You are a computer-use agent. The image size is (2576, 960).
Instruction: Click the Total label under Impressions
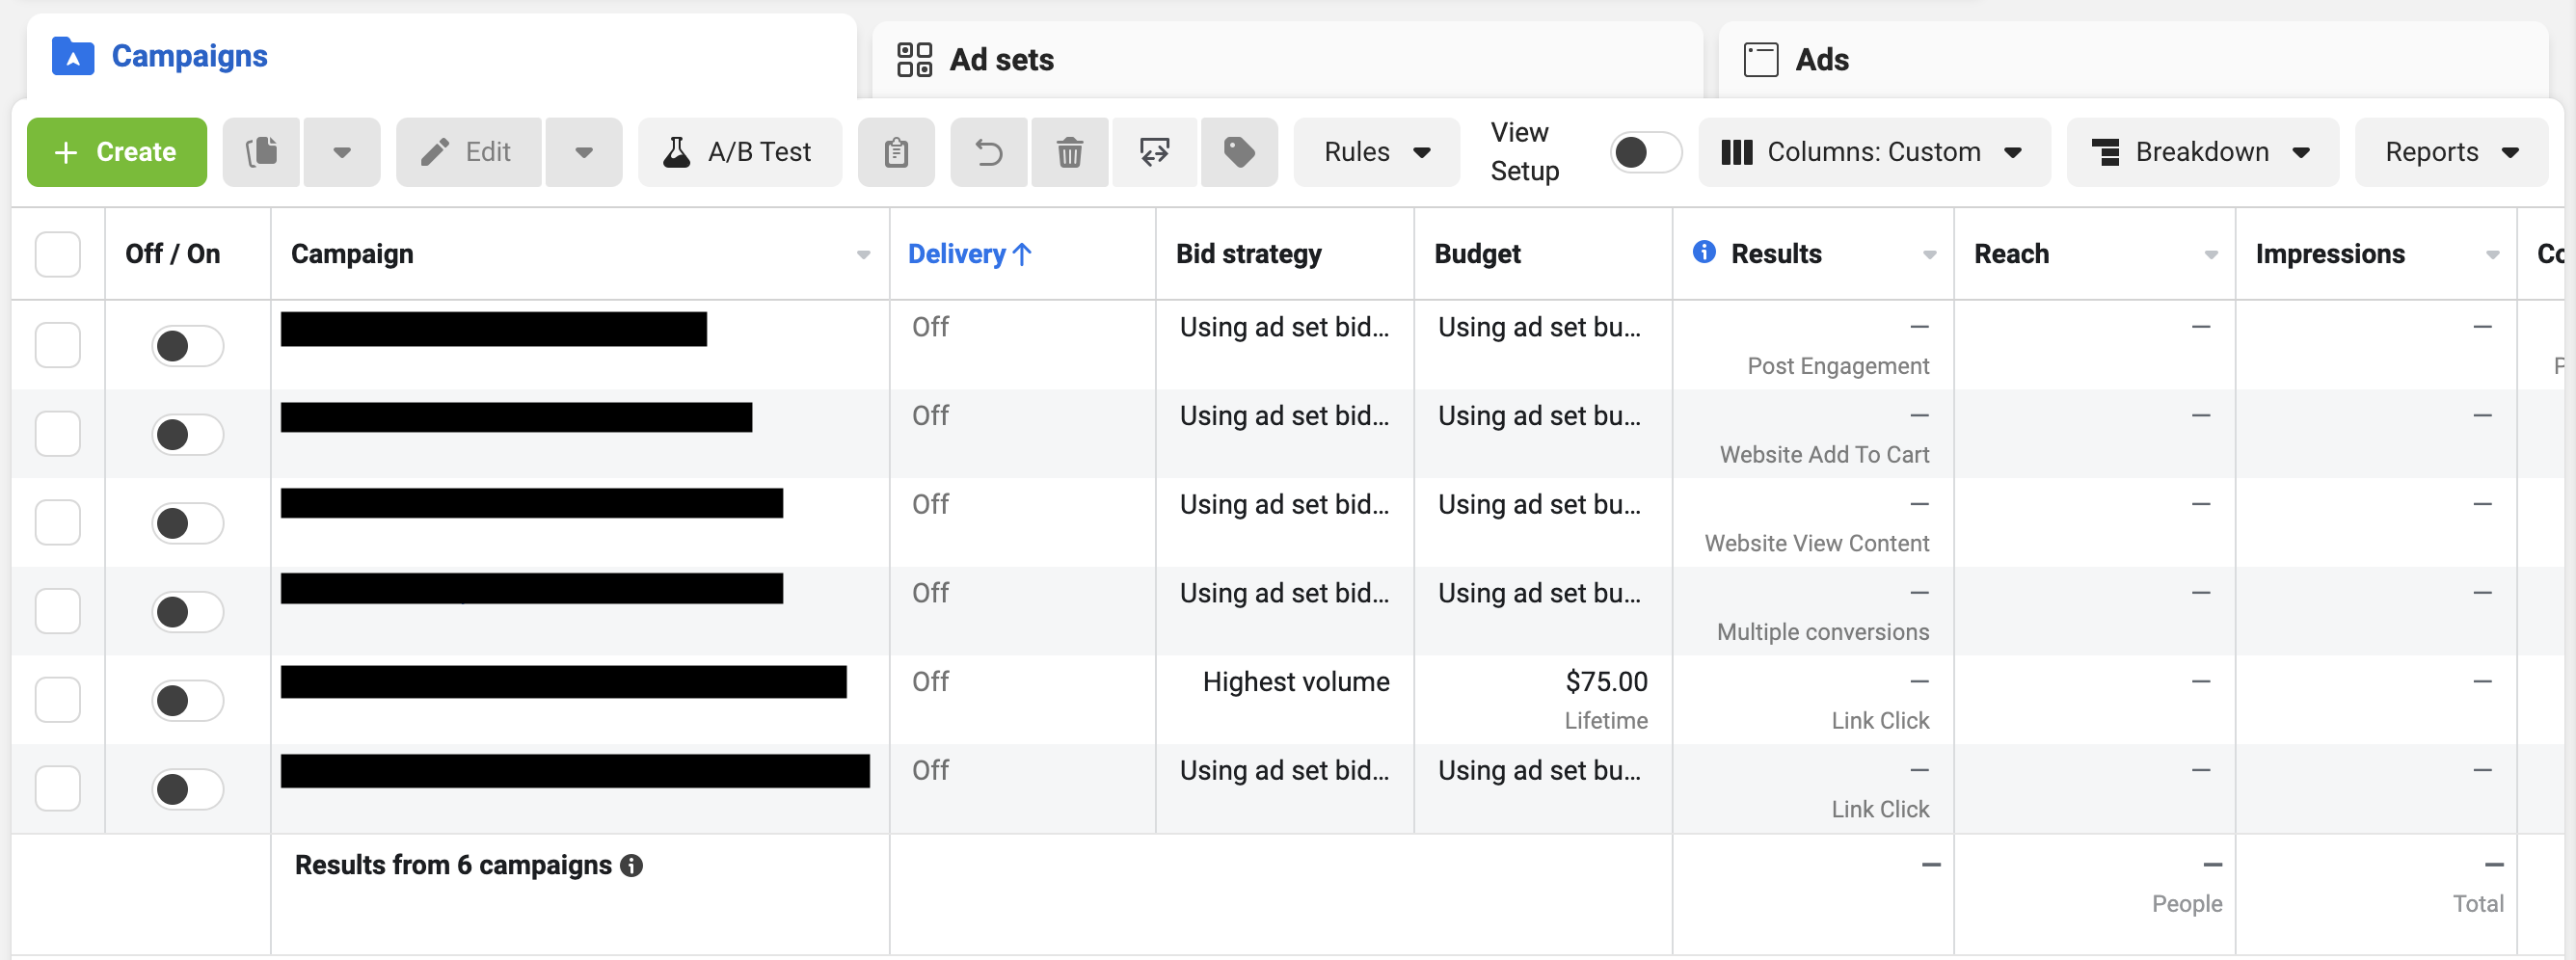(x=2478, y=904)
